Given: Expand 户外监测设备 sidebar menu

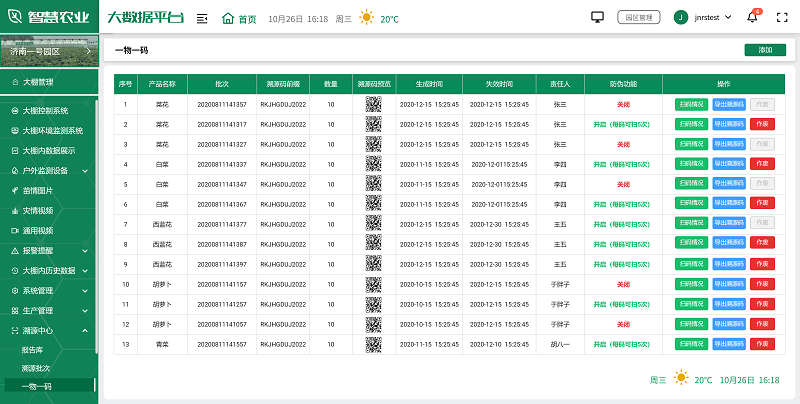Looking at the screenshot, I should [45, 170].
